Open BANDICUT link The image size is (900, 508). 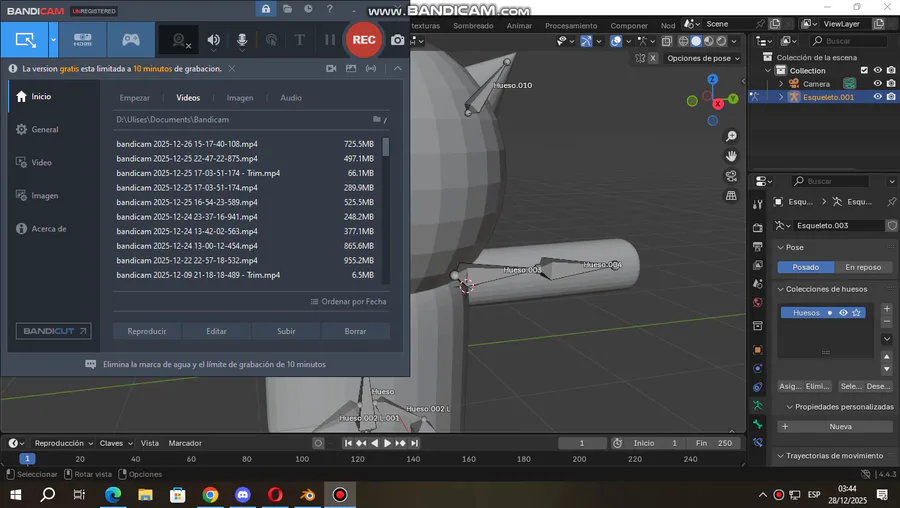pos(53,331)
